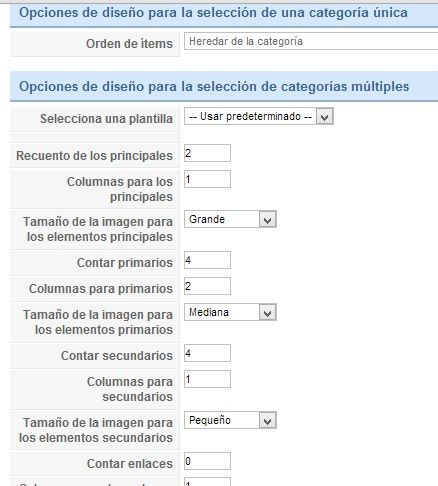The height and width of the screenshot is (486, 438).
Task: Select the Usar predeterminado template combo box
Action: click(259, 117)
